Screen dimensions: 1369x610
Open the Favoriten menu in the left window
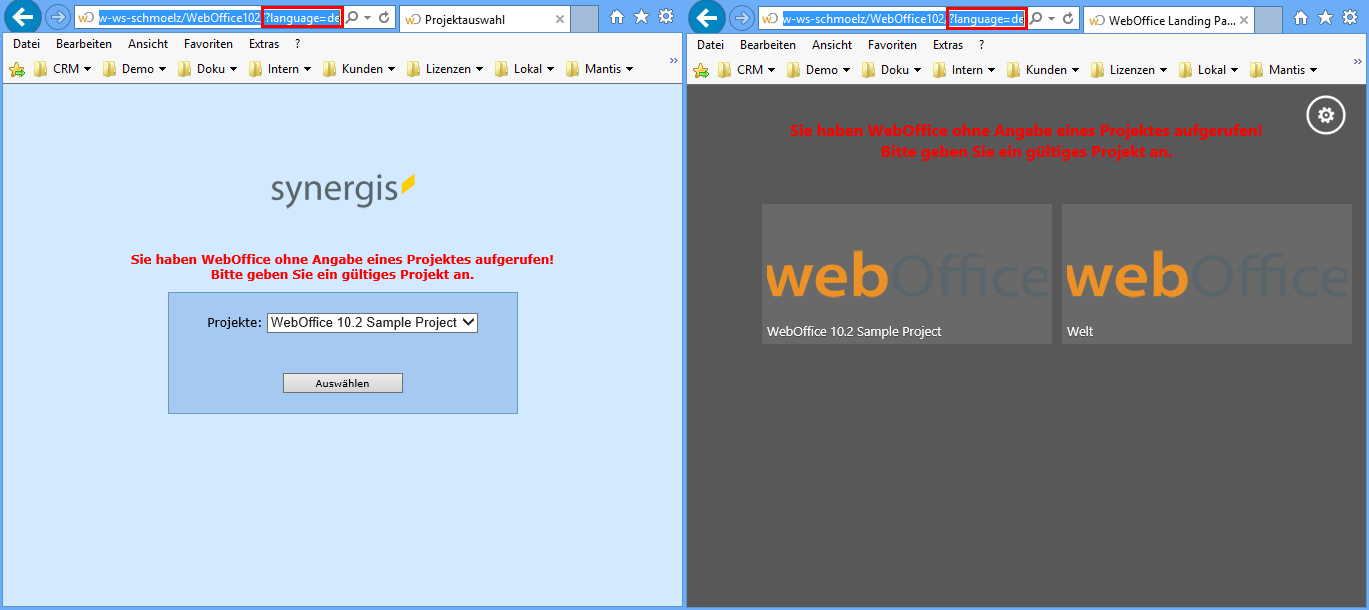coord(208,44)
